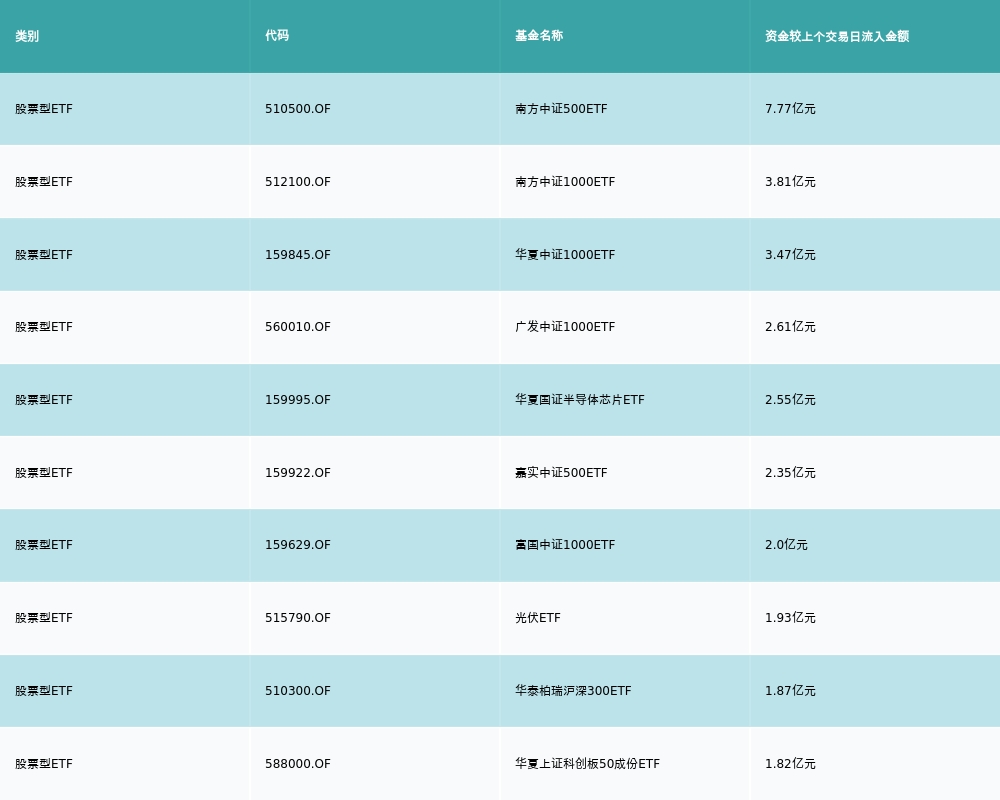
Task: Select code 159845.OF
Action: tap(298, 255)
